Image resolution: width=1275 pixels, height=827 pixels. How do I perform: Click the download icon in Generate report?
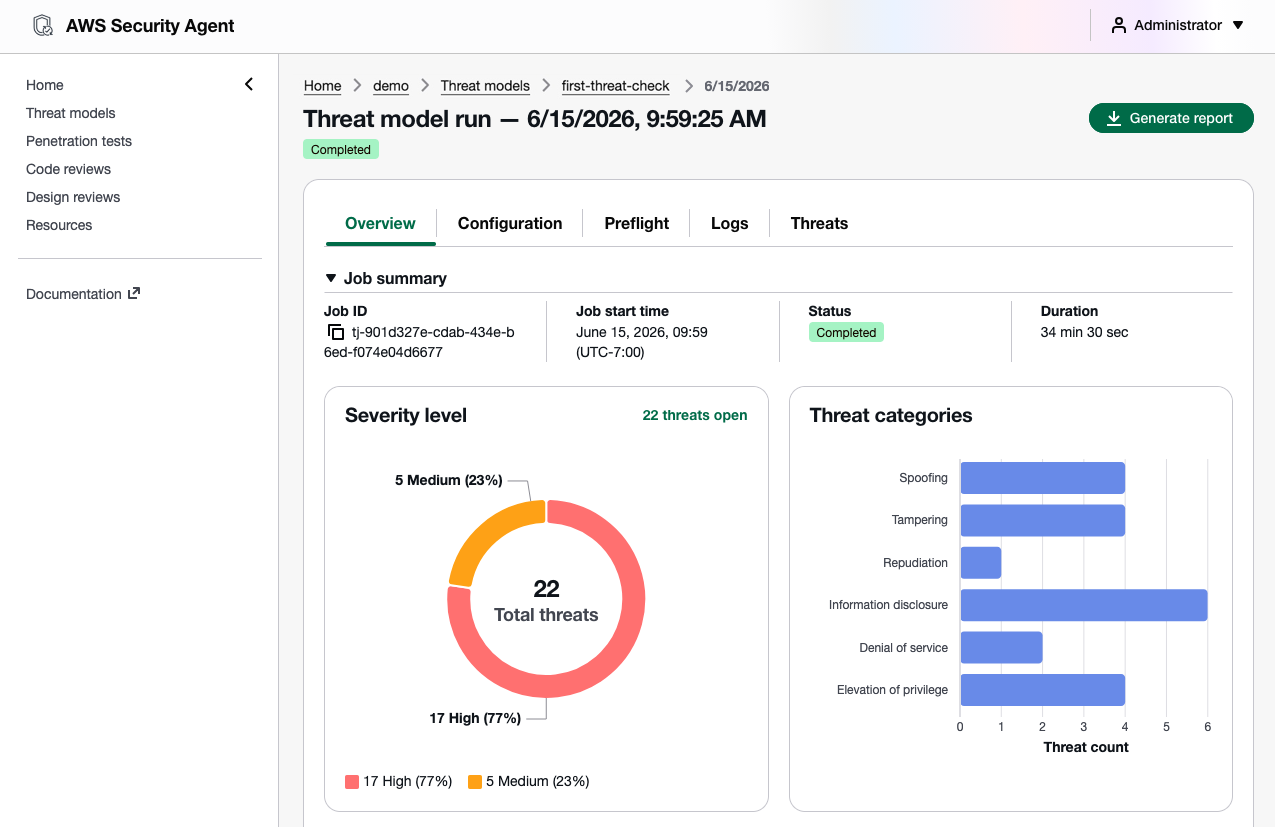click(1113, 118)
